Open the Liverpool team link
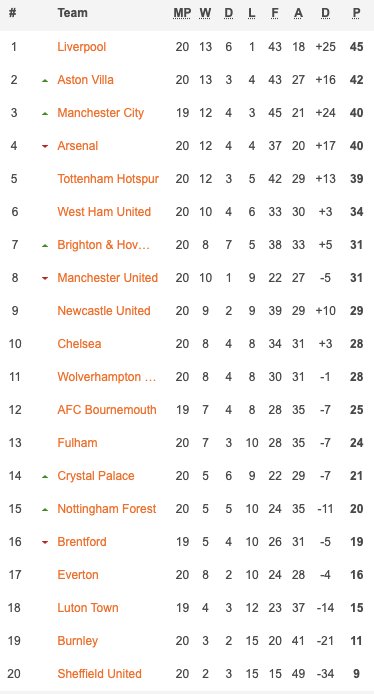This screenshot has height=694, width=374. (x=81, y=47)
